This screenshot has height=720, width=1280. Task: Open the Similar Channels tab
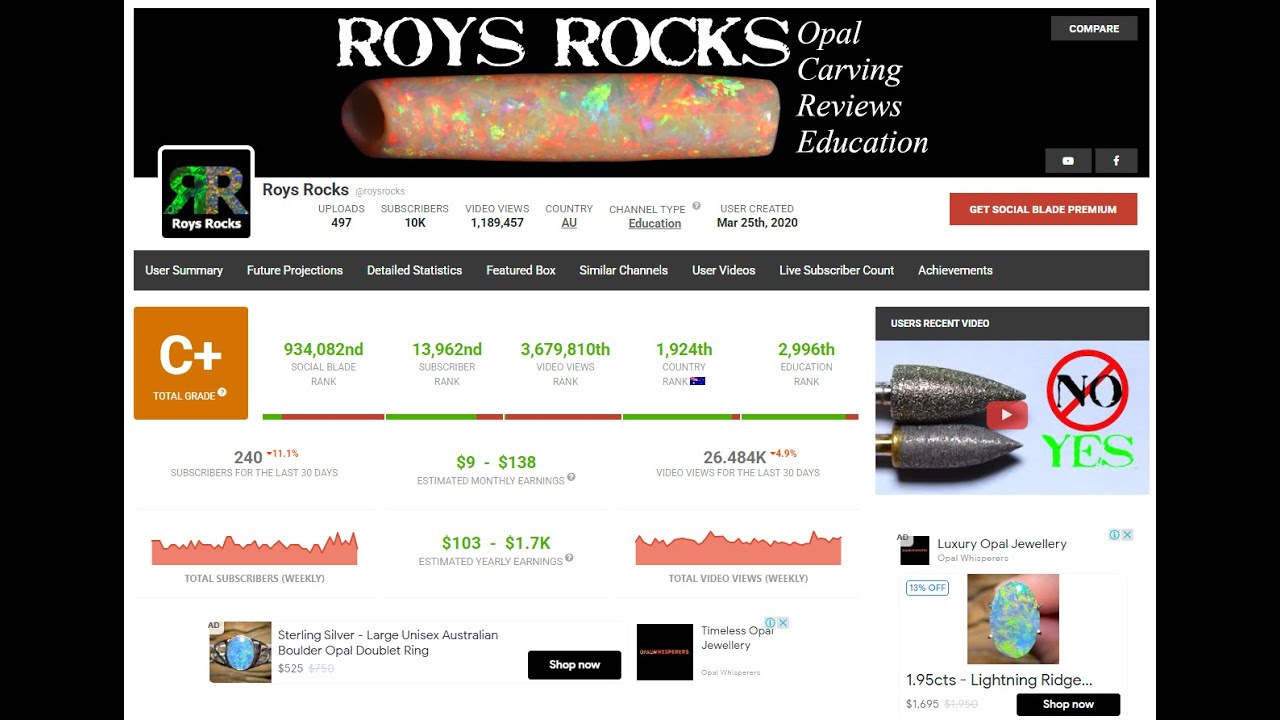point(623,270)
